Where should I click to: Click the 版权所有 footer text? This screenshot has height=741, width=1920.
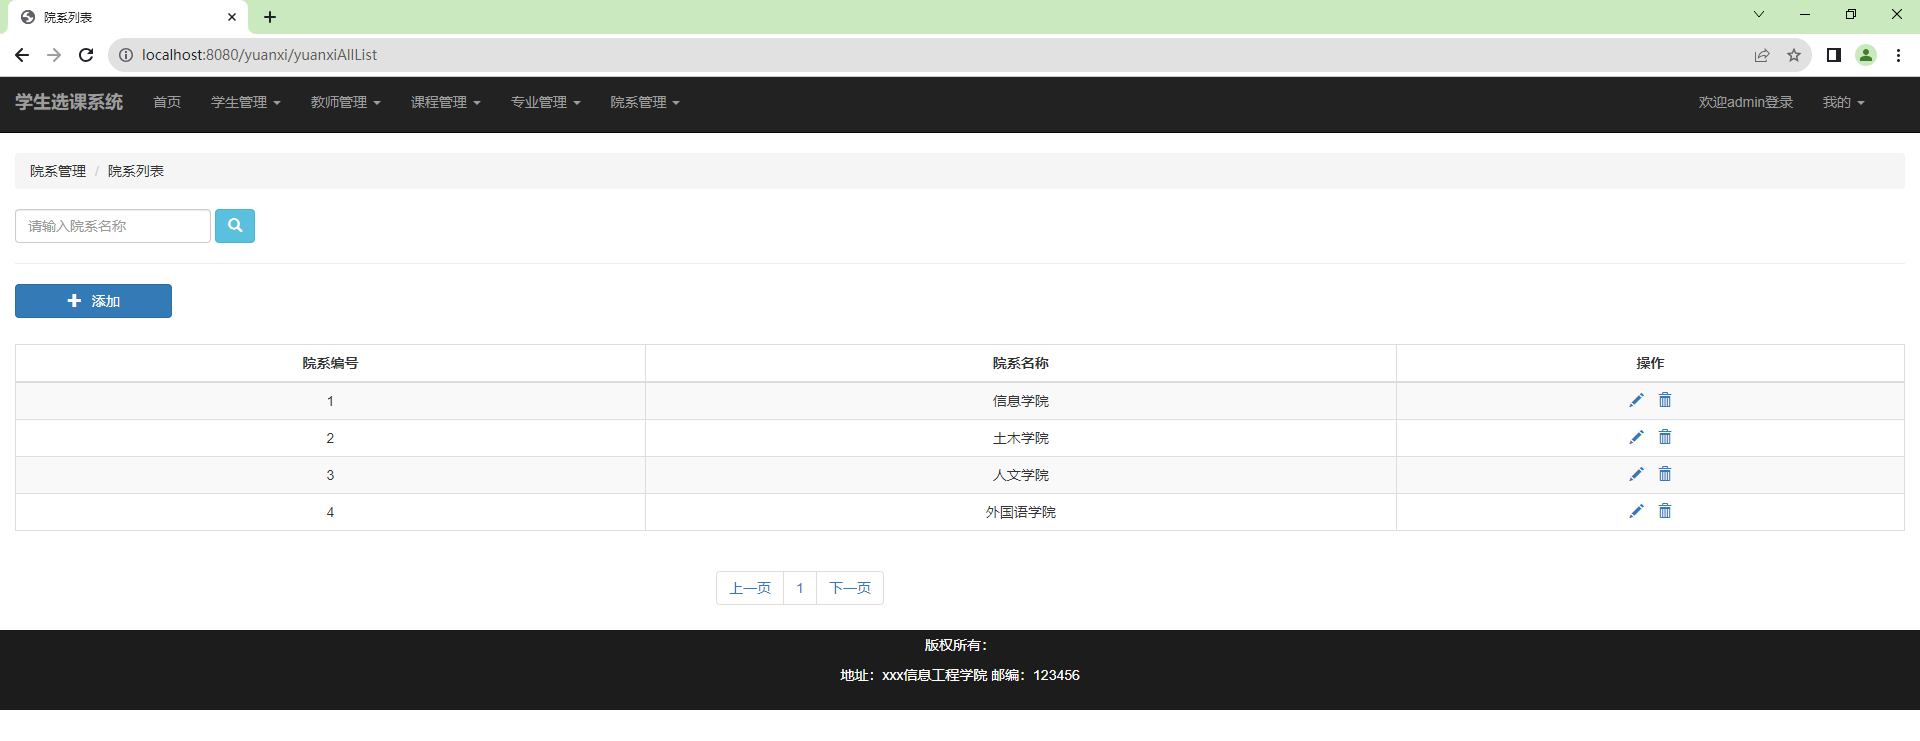point(956,645)
